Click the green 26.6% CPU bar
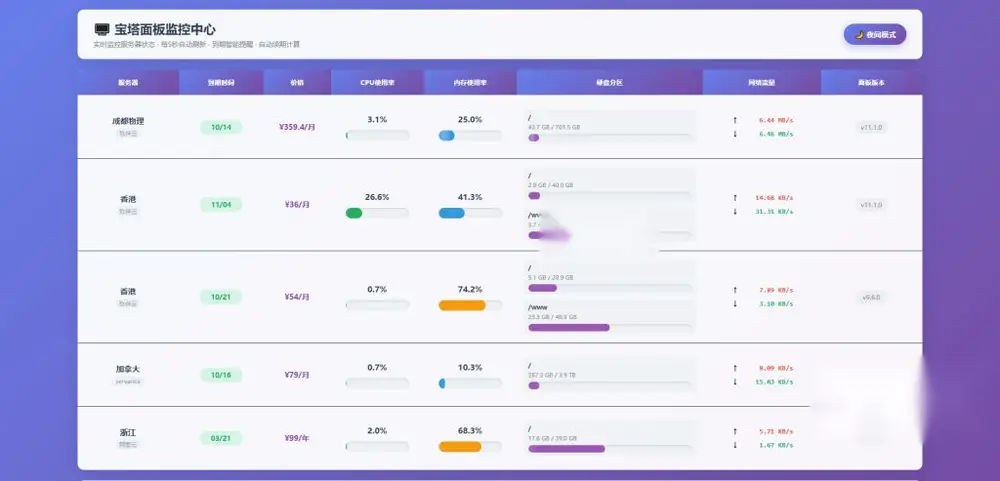1000x481 pixels. pyautogui.click(x=354, y=213)
